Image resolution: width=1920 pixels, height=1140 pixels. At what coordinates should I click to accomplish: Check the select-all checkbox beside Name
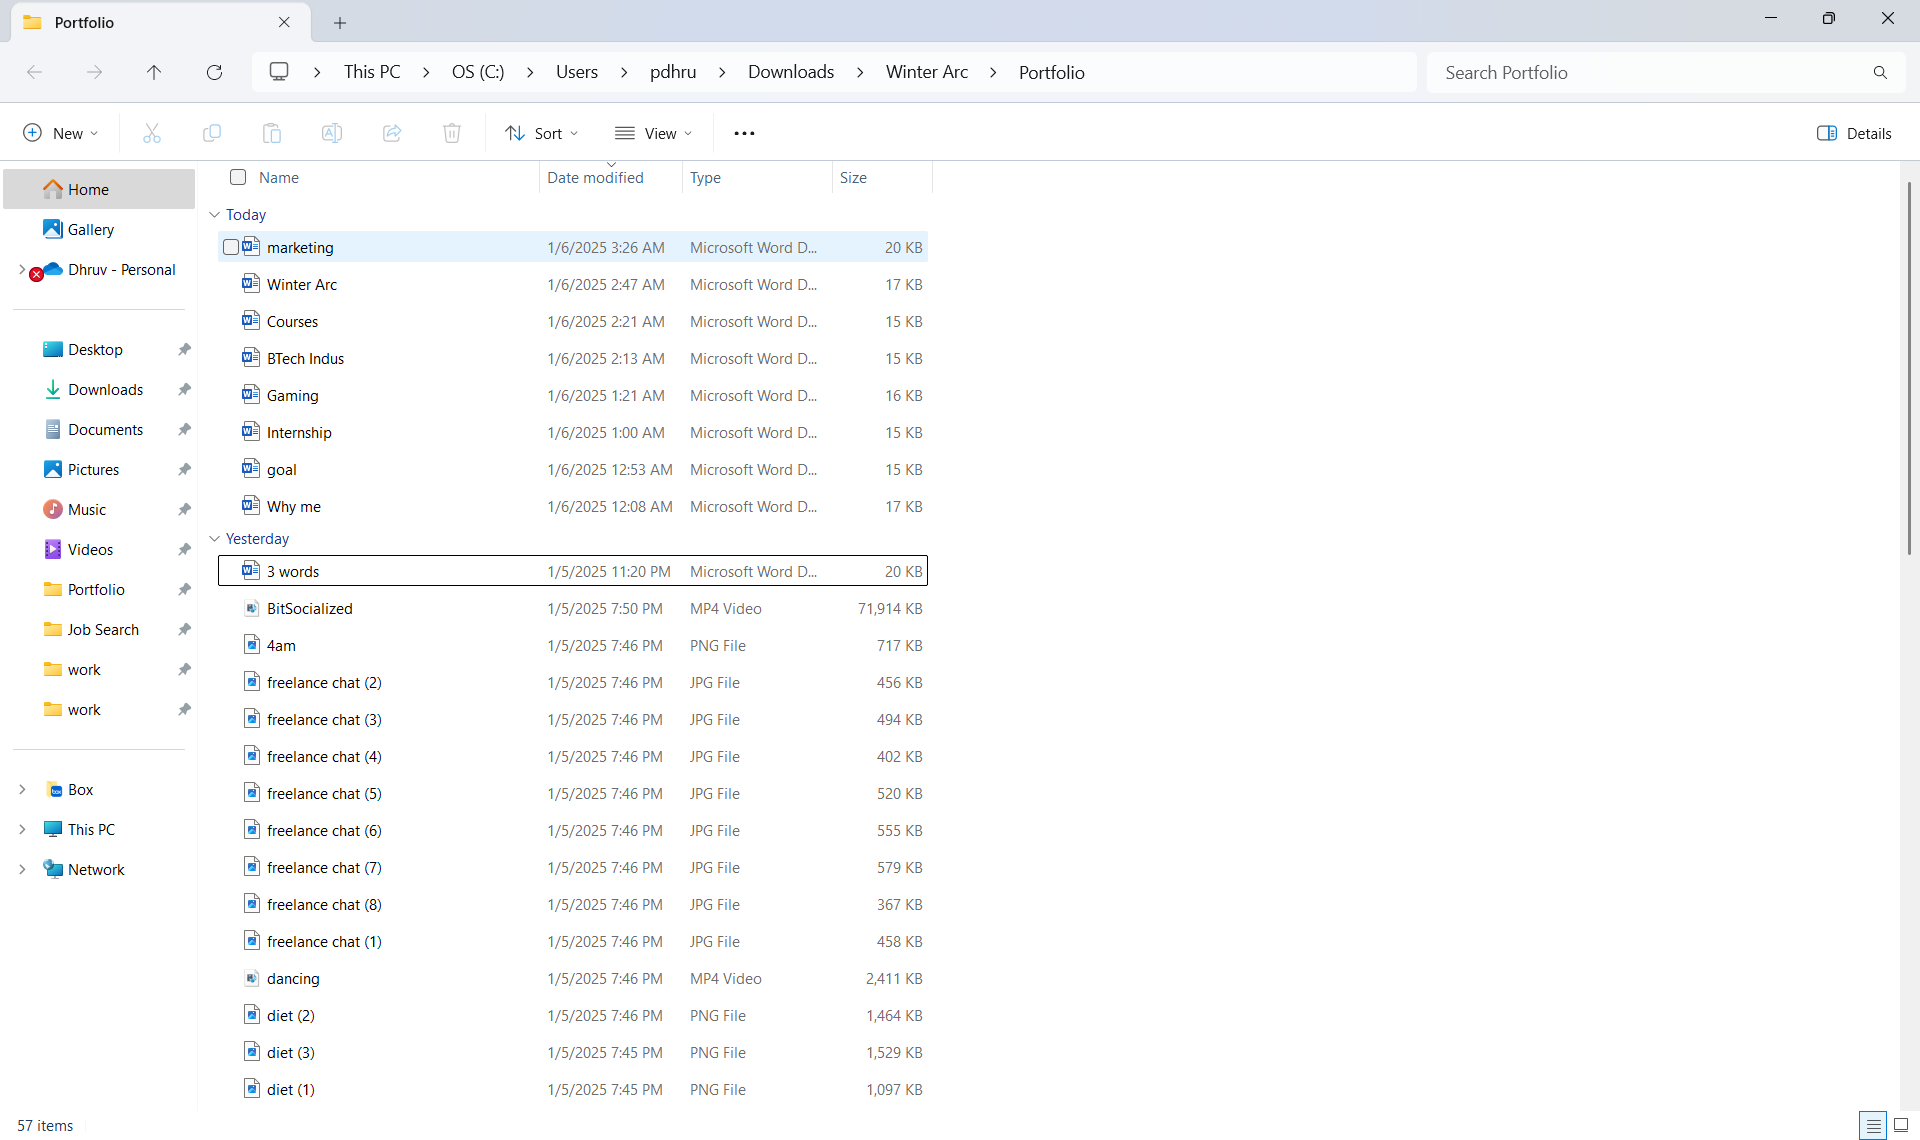(238, 177)
